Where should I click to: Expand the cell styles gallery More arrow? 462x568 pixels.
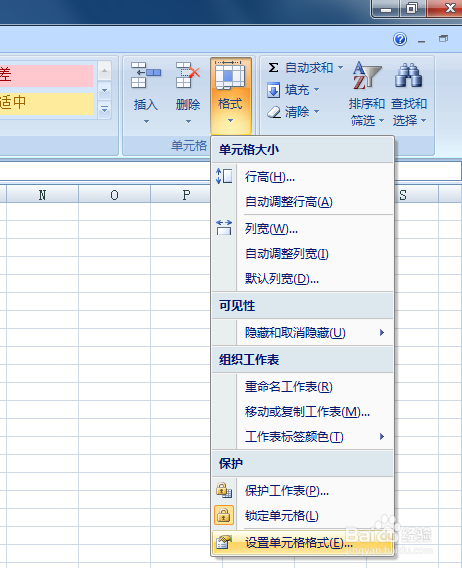coord(104,109)
